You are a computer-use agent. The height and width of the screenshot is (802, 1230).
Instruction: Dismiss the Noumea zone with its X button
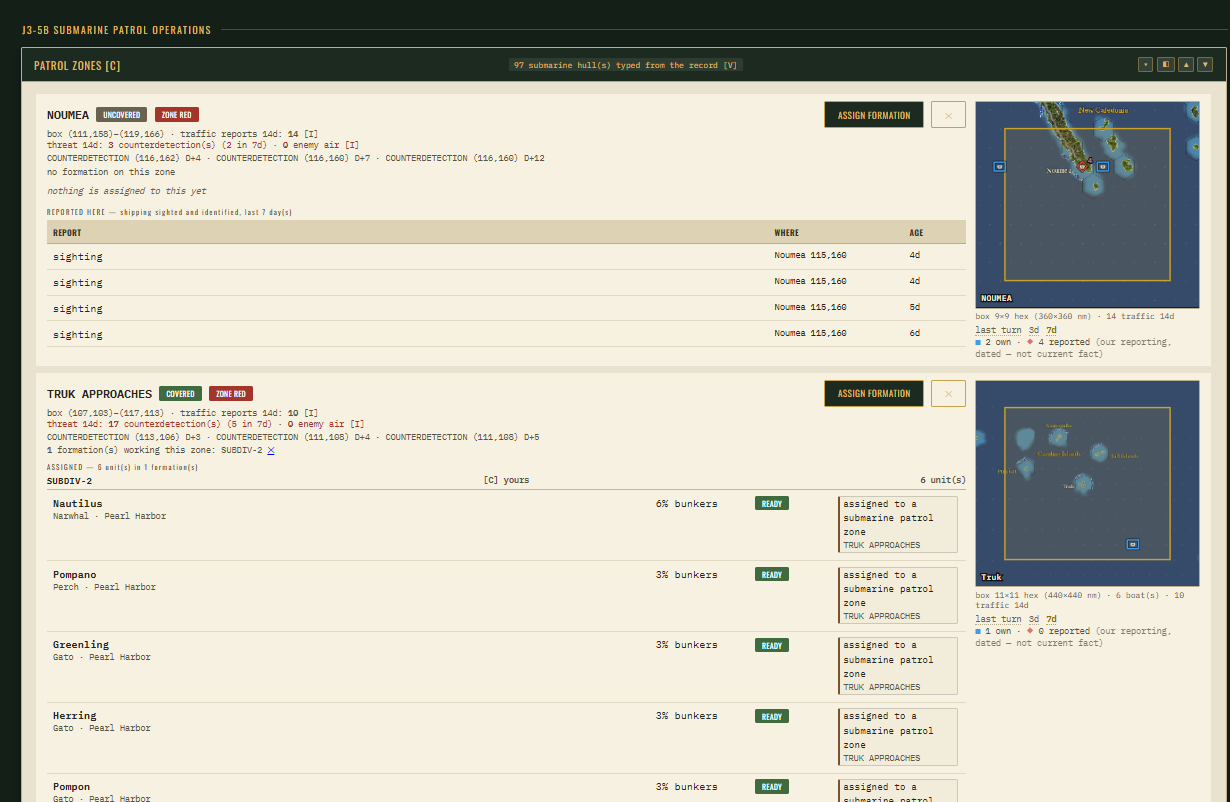948,115
